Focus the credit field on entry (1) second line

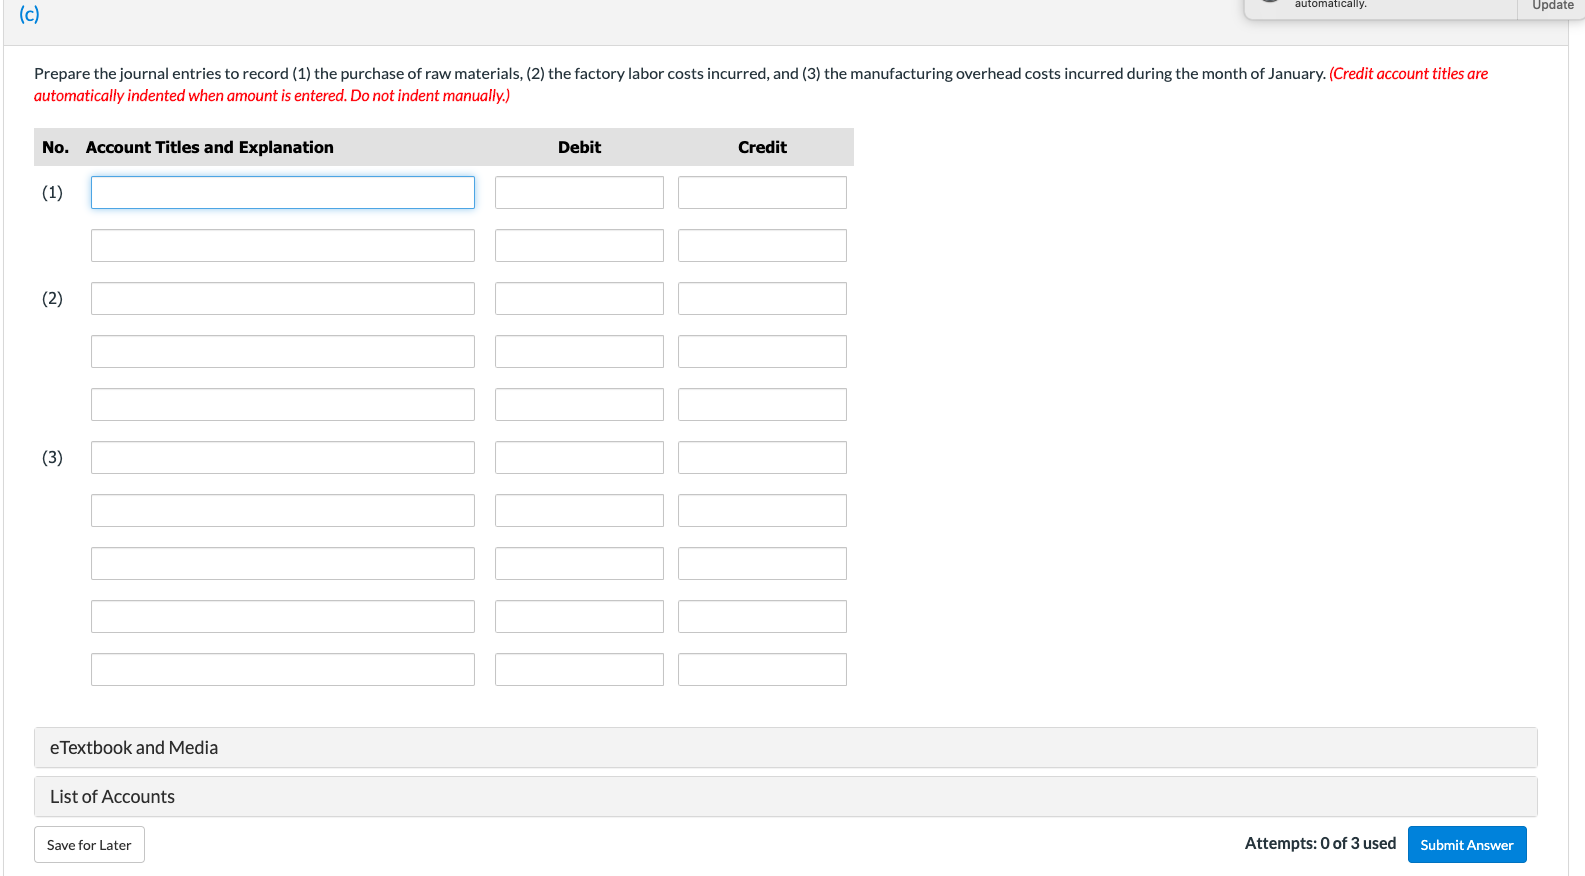[762, 246]
